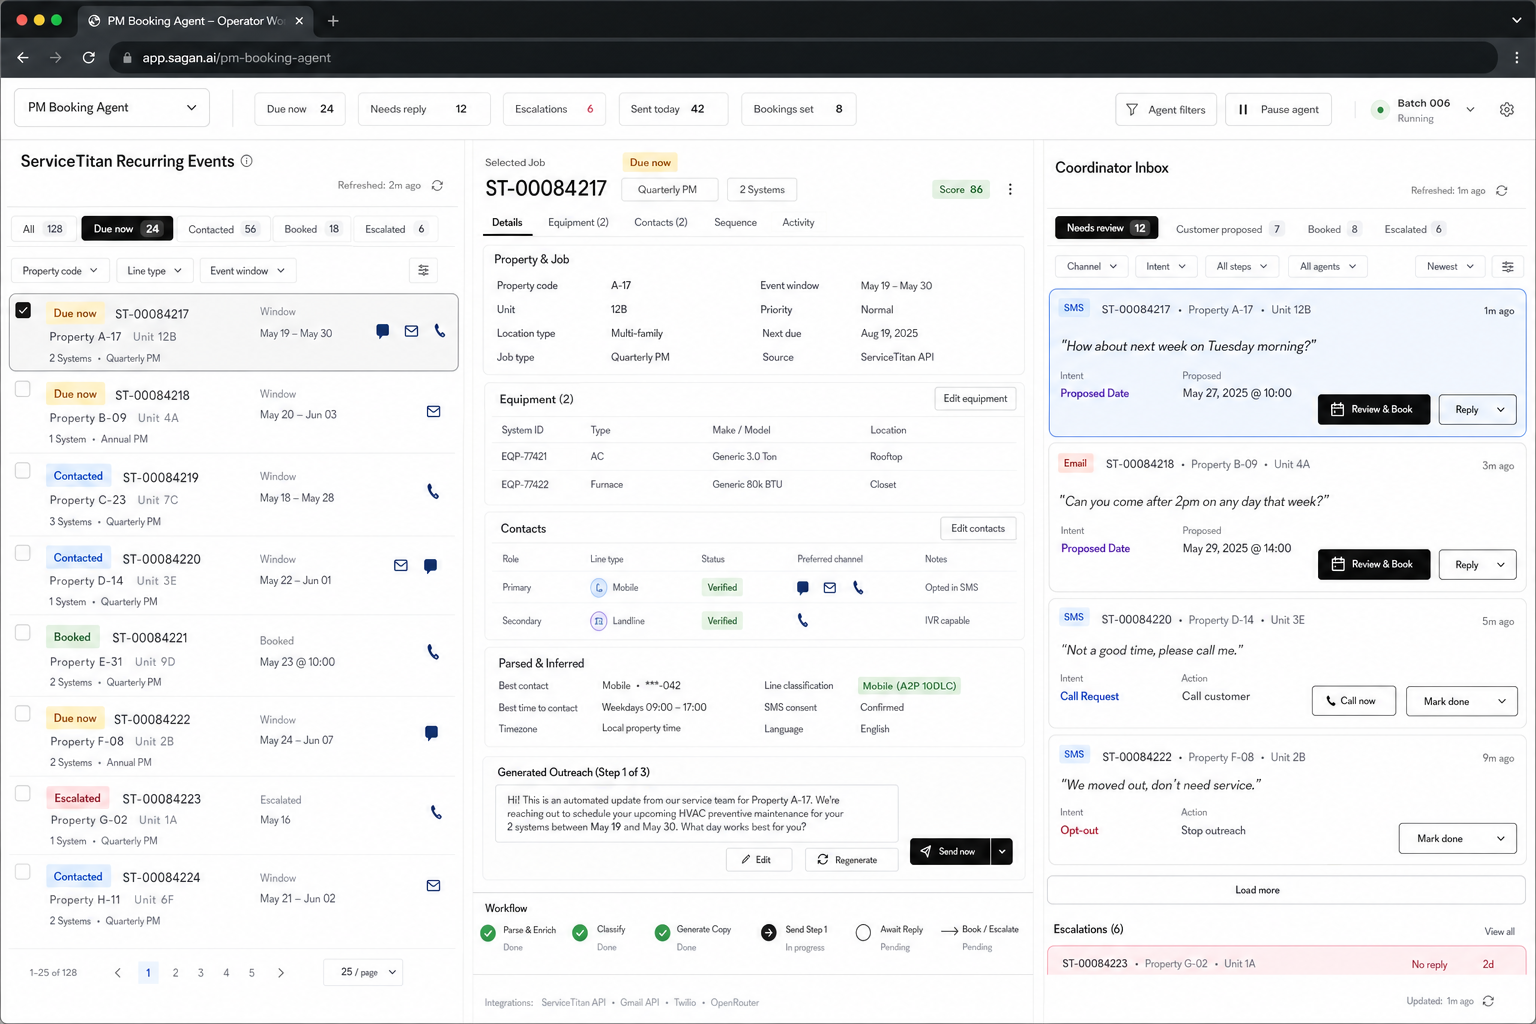Viewport: 1536px width, 1024px height.
Task: Open the Sequence tab
Action: tap(735, 223)
